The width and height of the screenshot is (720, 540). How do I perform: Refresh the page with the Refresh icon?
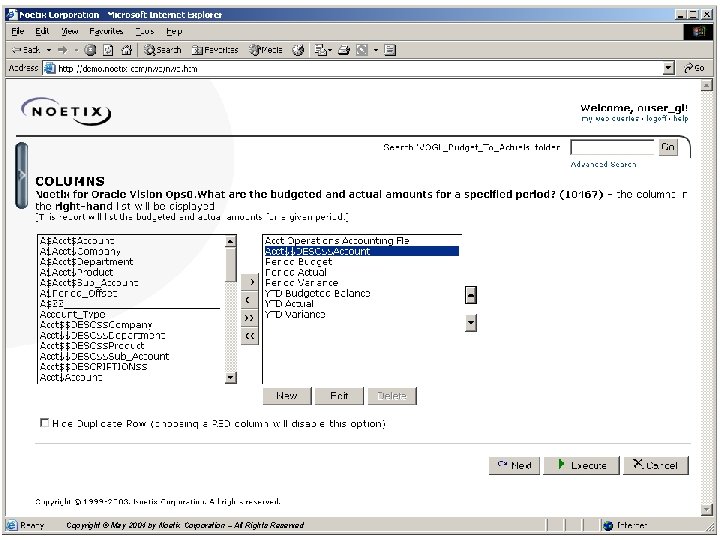108,50
